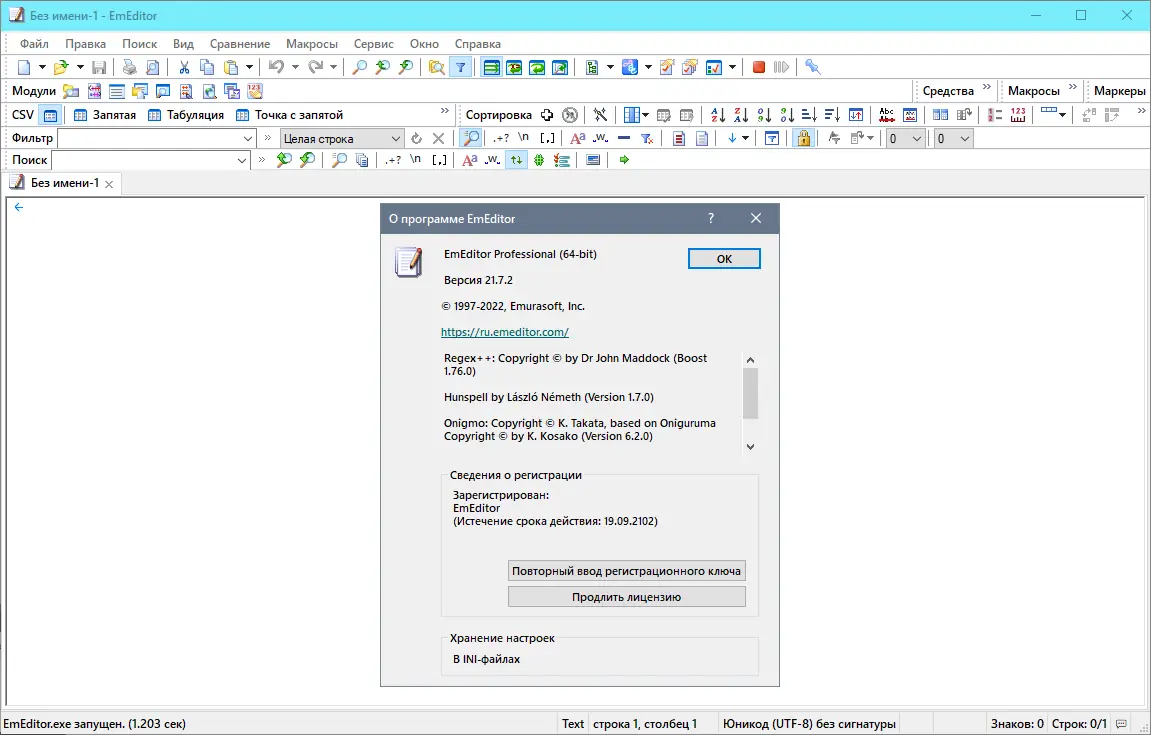Screen dimensions: 1151x735
Task: Click the credits scroll down arrow
Action: tap(750, 446)
